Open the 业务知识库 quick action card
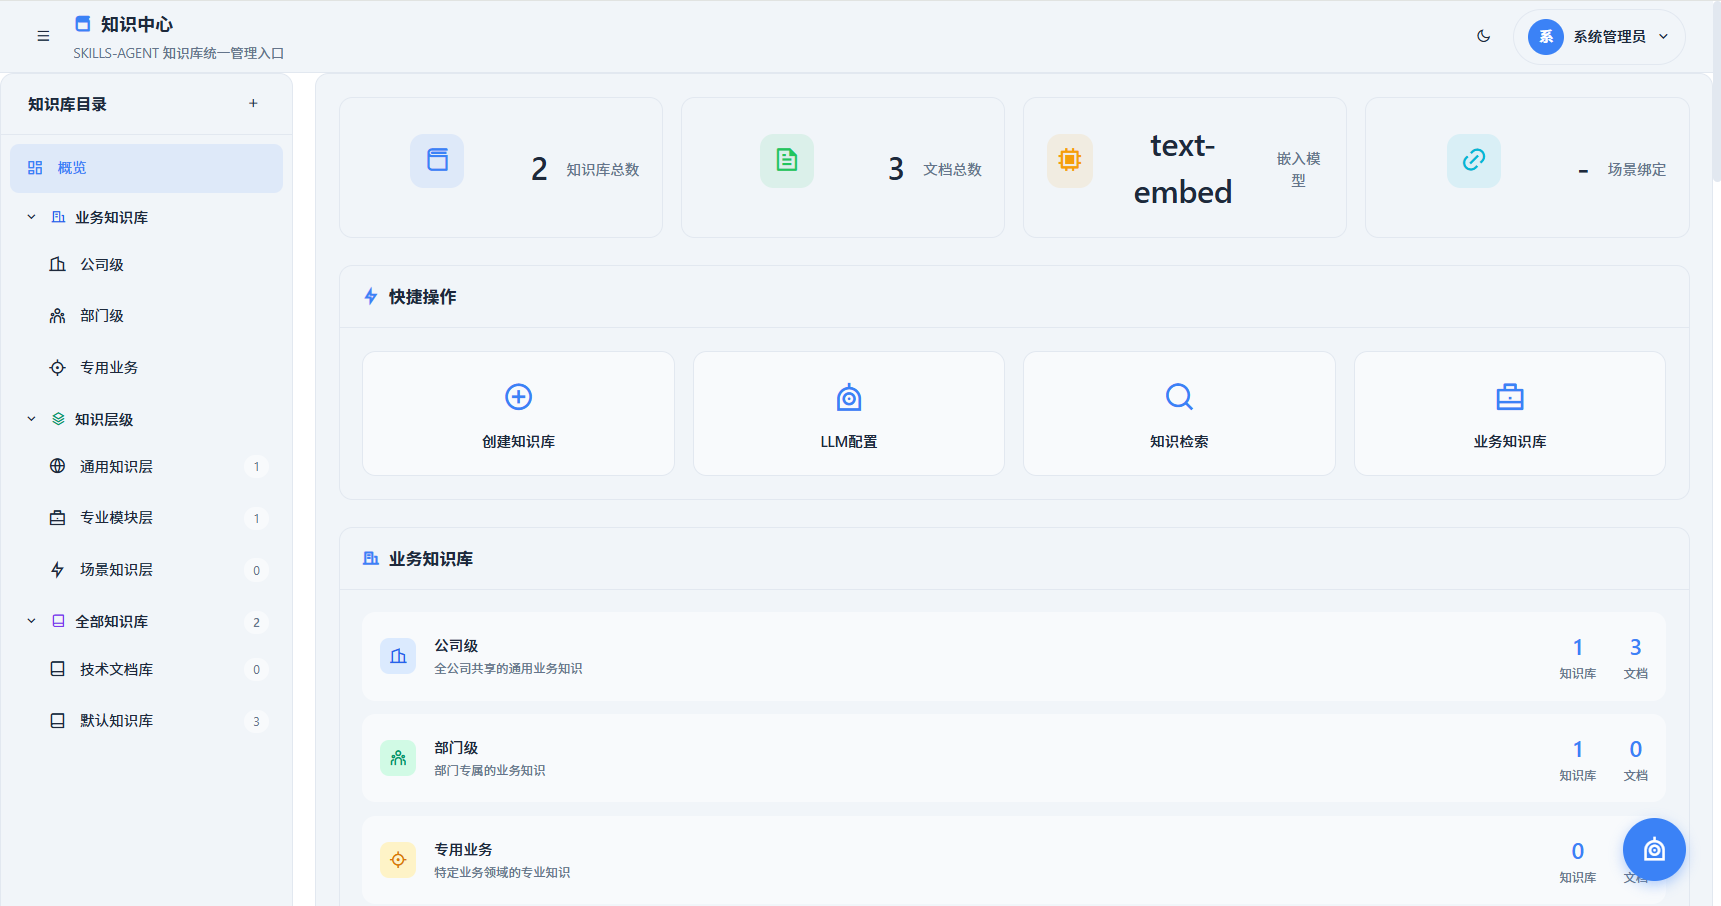Viewport: 1721px width, 906px height. pyautogui.click(x=1510, y=413)
